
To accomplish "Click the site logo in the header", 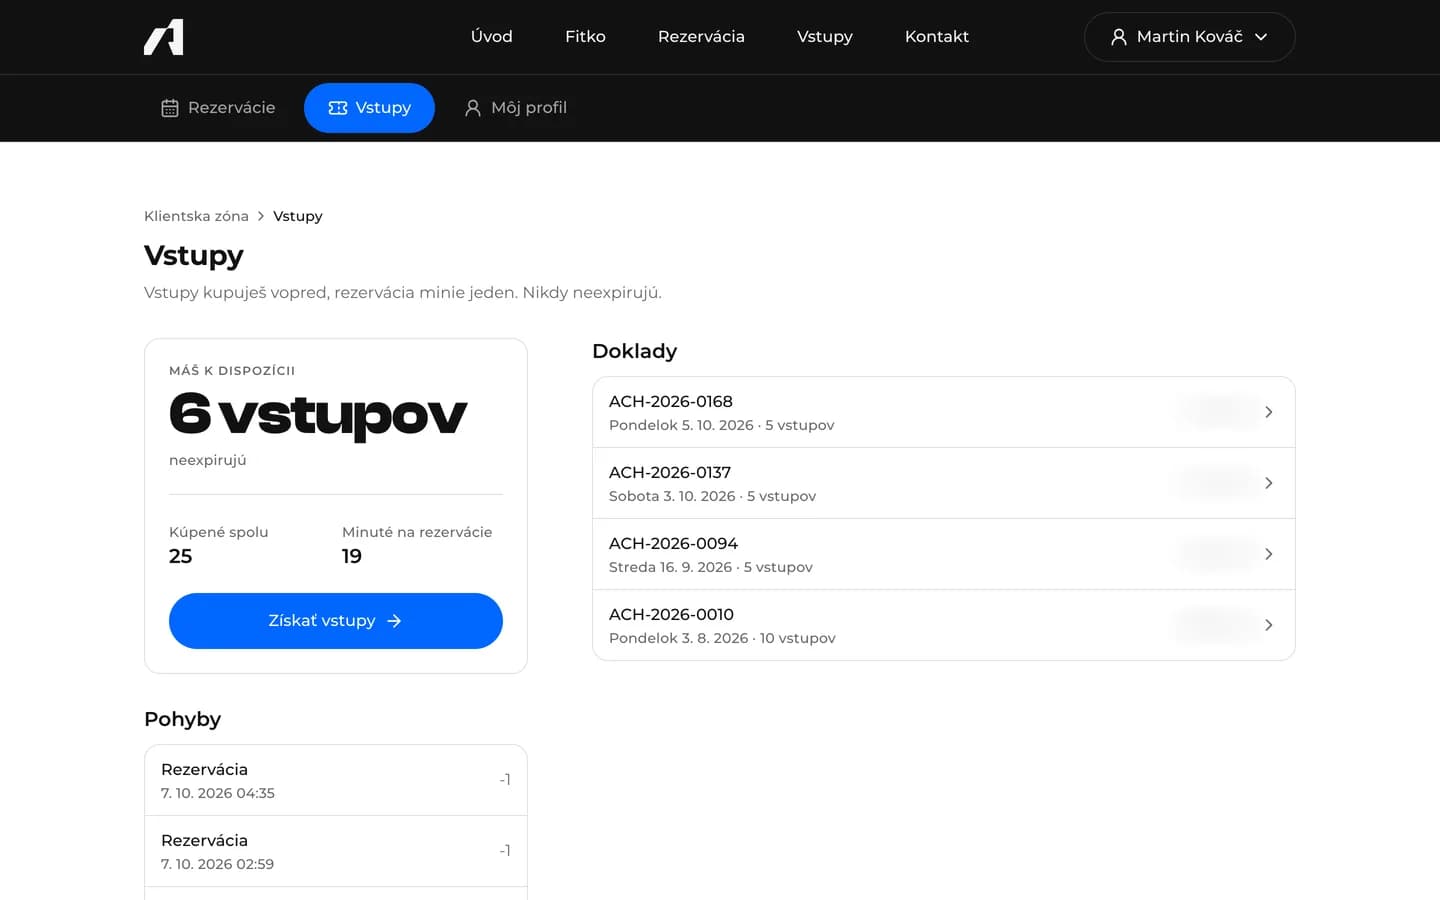I will pos(164,37).
